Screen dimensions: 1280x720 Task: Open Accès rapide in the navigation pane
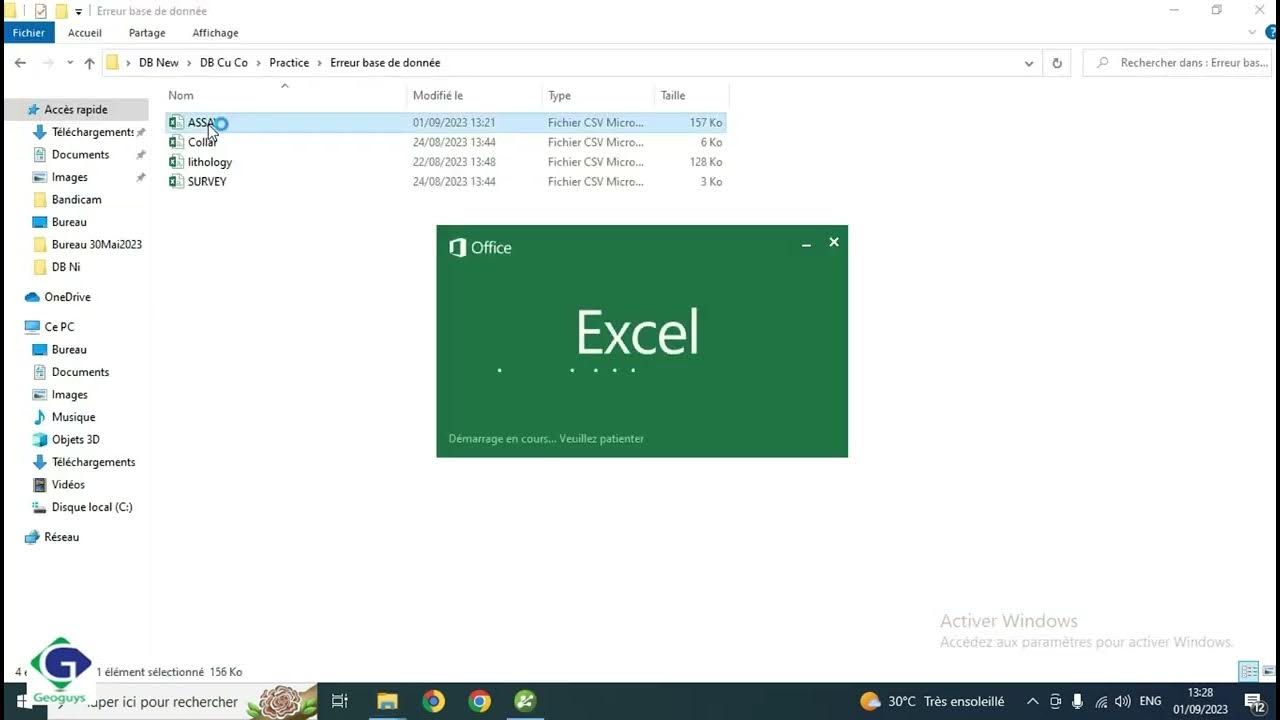coord(76,110)
